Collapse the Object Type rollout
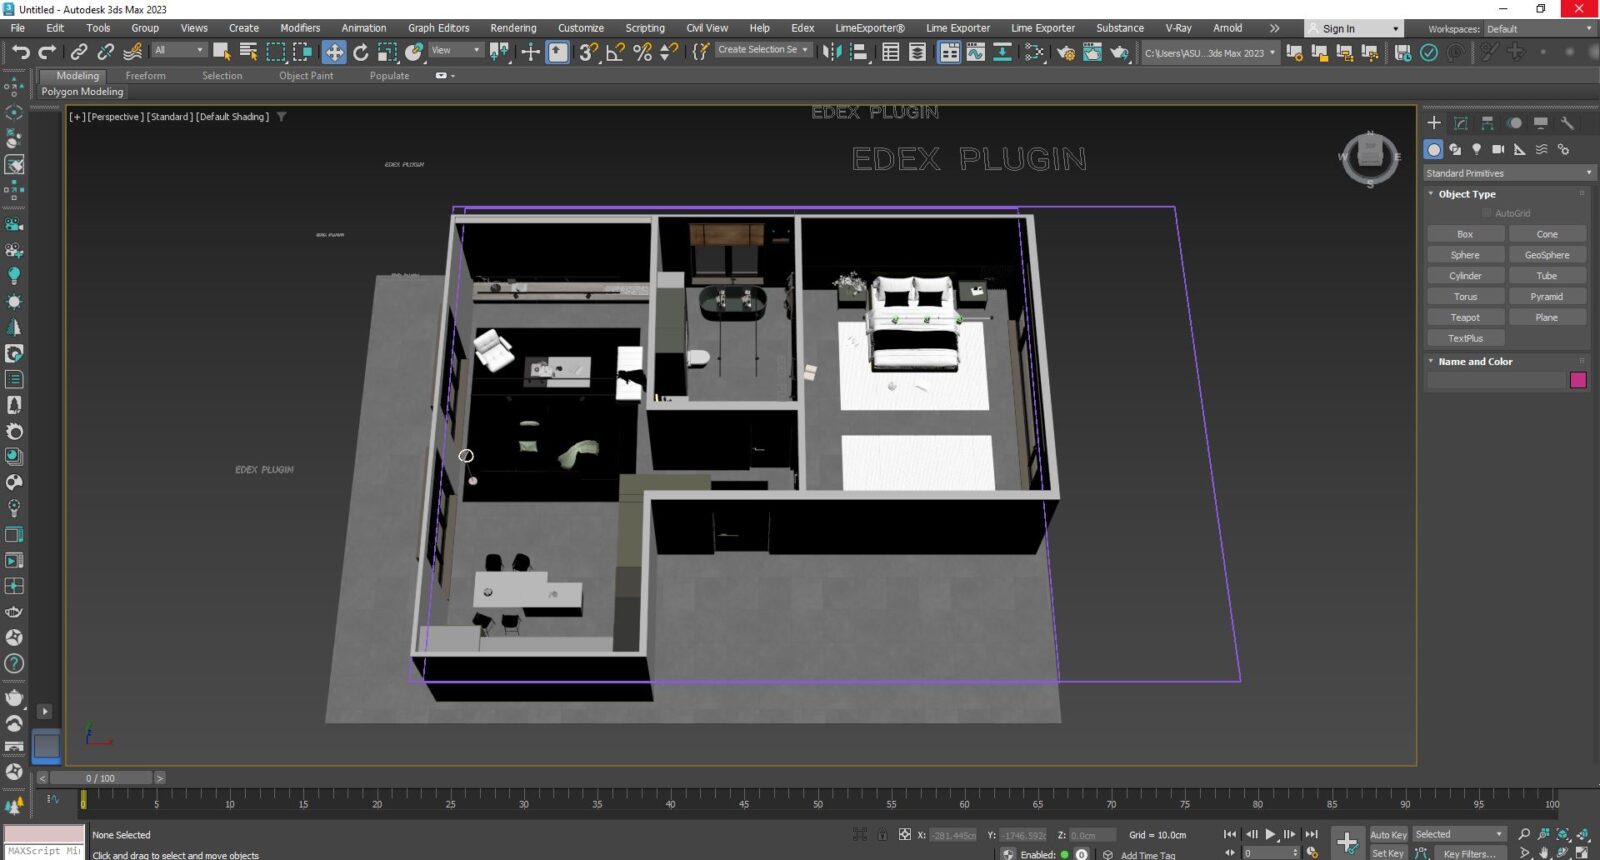The height and width of the screenshot is (860, 1600). 1467,194
